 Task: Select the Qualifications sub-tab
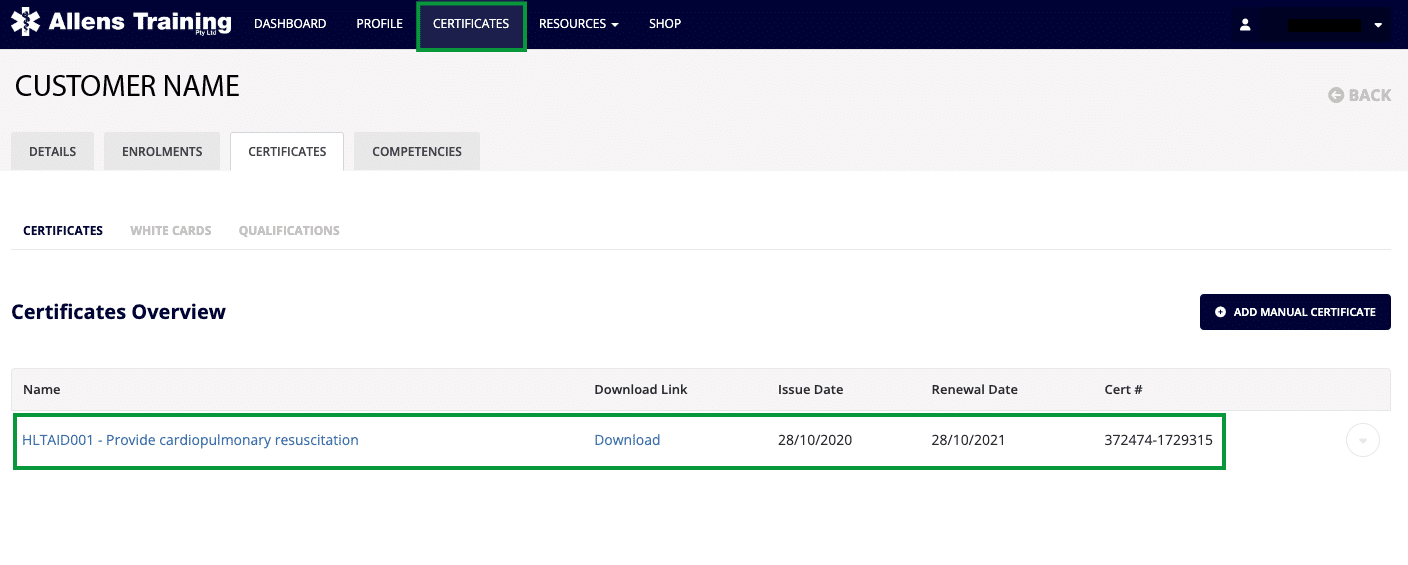pyautogui.click(x=289, y=231)
